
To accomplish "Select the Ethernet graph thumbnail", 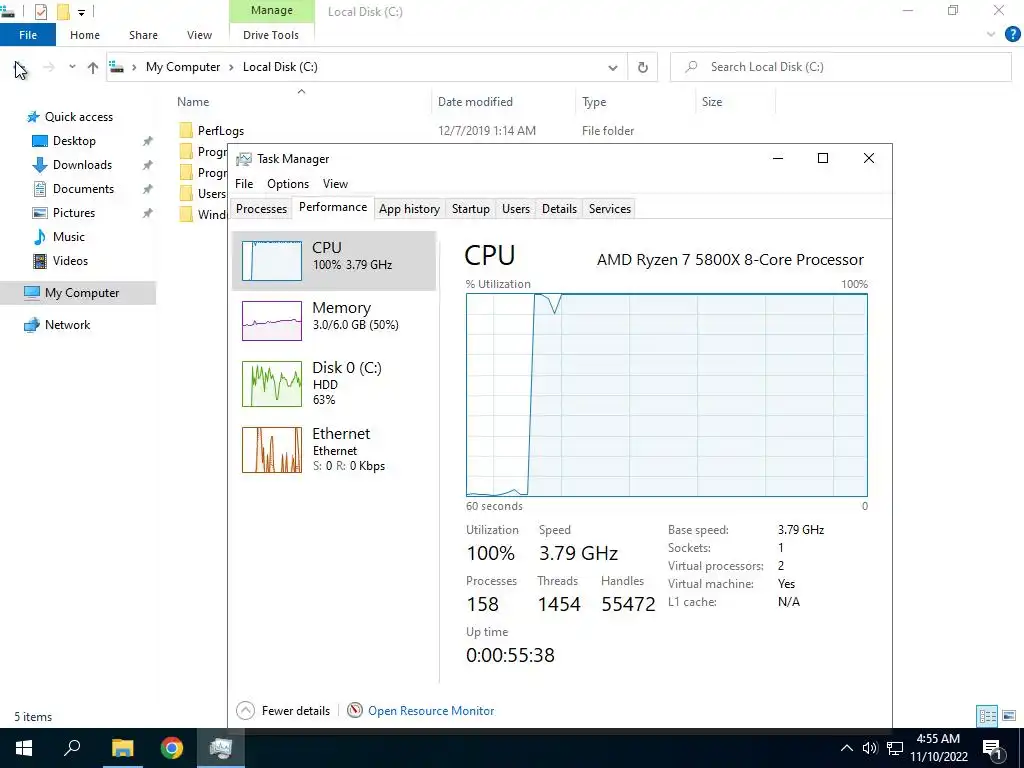I will [x=272, y=449].
